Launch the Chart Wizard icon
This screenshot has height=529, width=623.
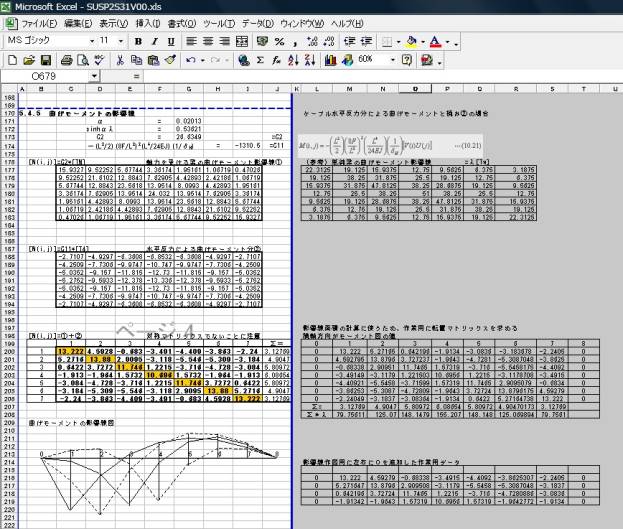[330, 60]
